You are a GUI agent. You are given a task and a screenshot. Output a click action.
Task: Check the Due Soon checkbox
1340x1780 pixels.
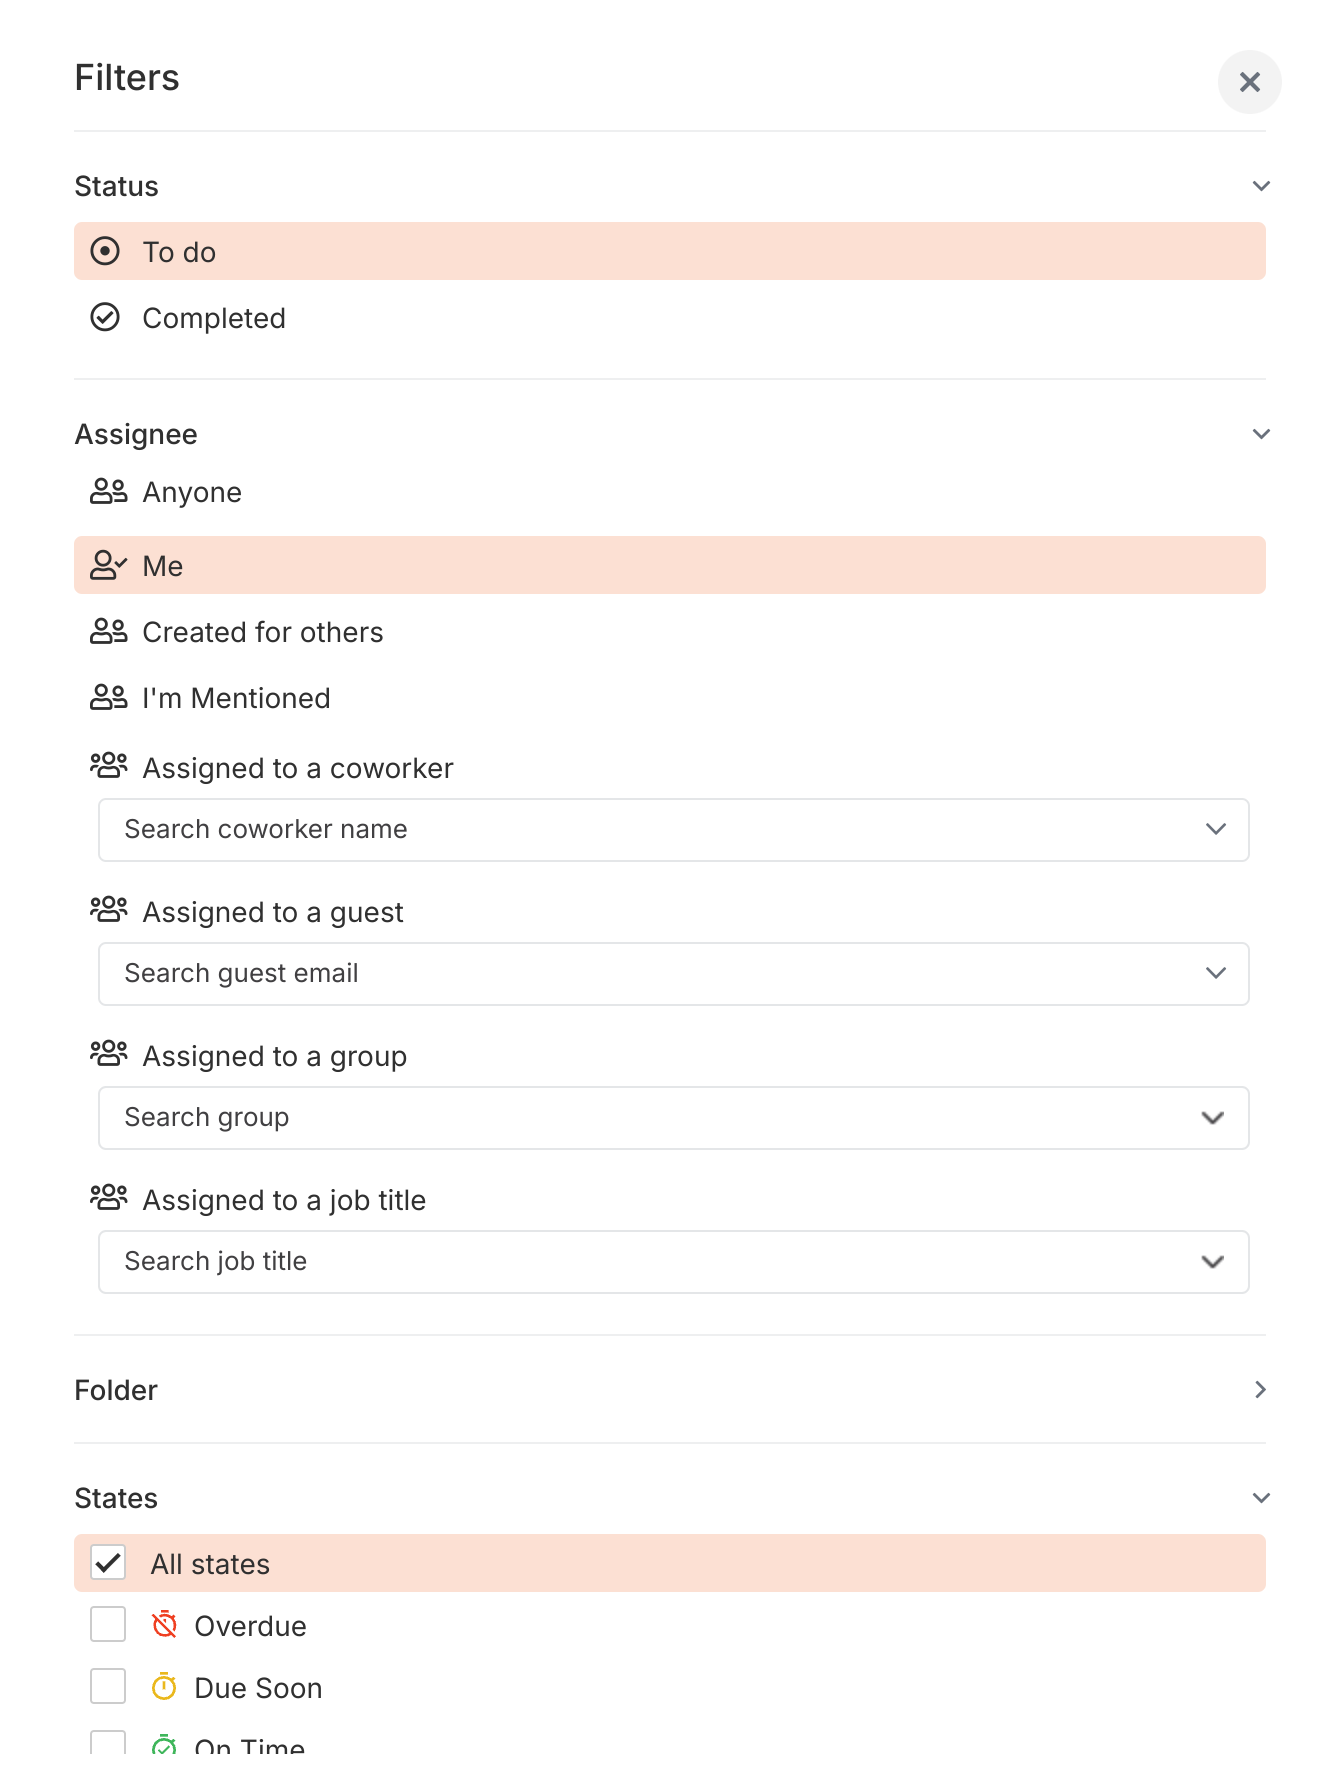(107, 1687)
